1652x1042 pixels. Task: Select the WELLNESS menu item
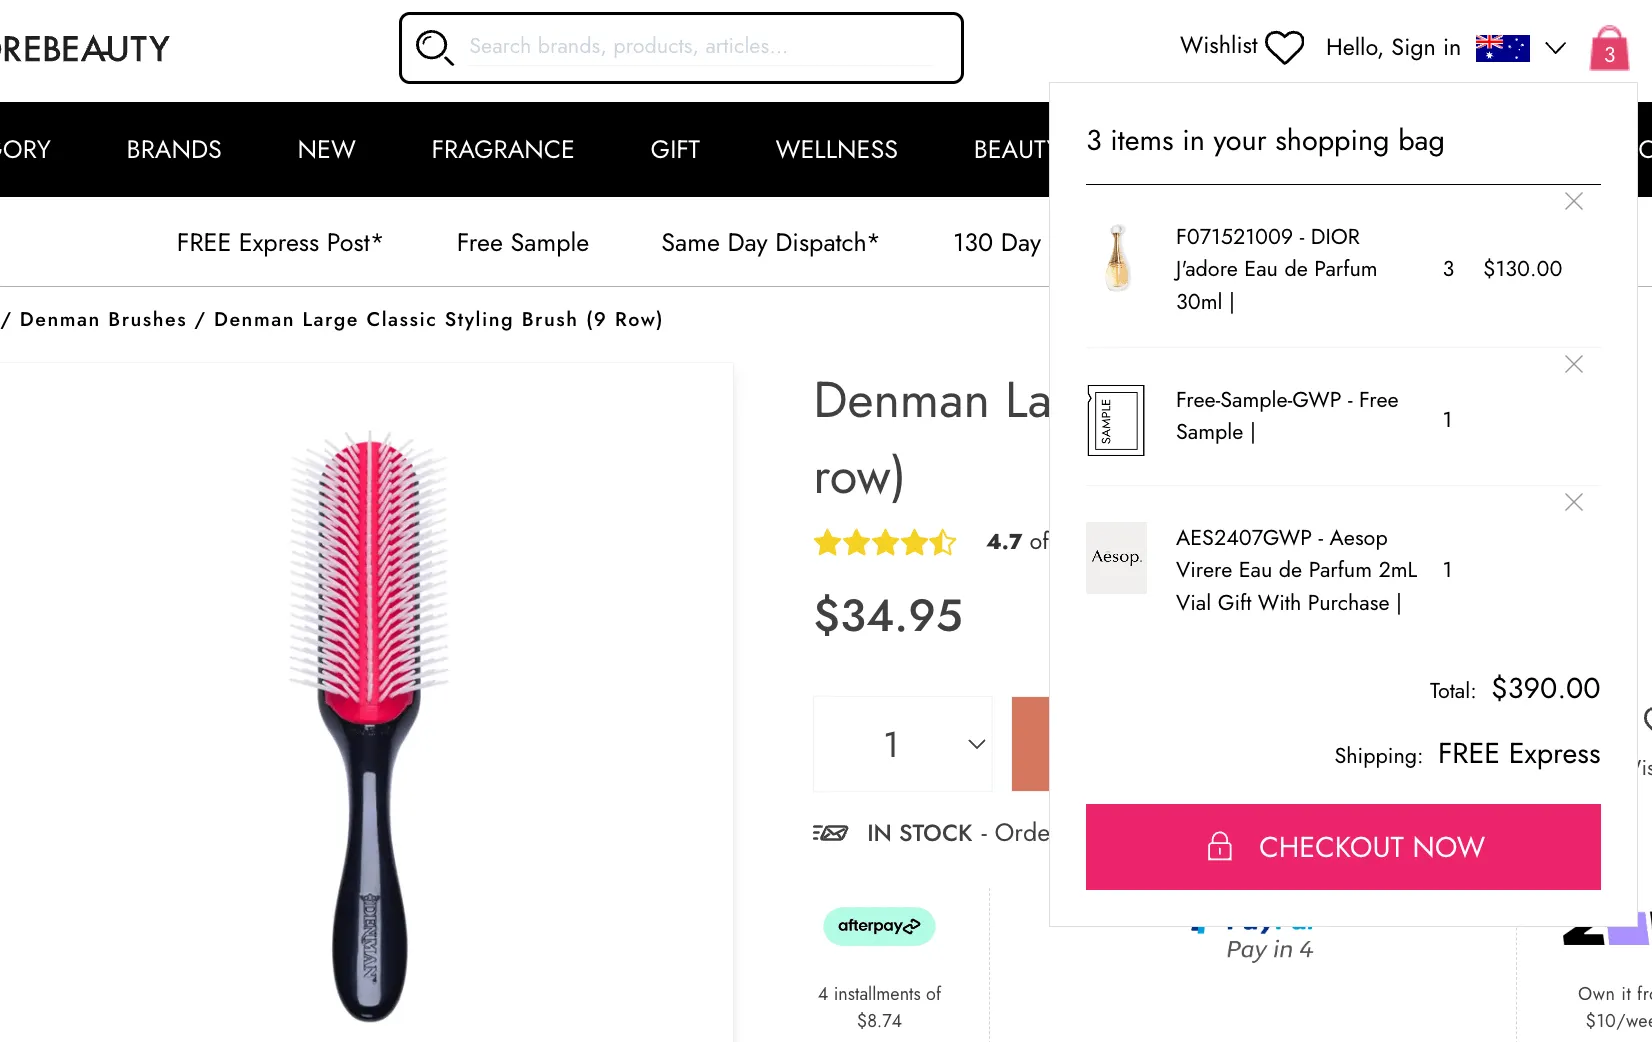pos(836,150)
